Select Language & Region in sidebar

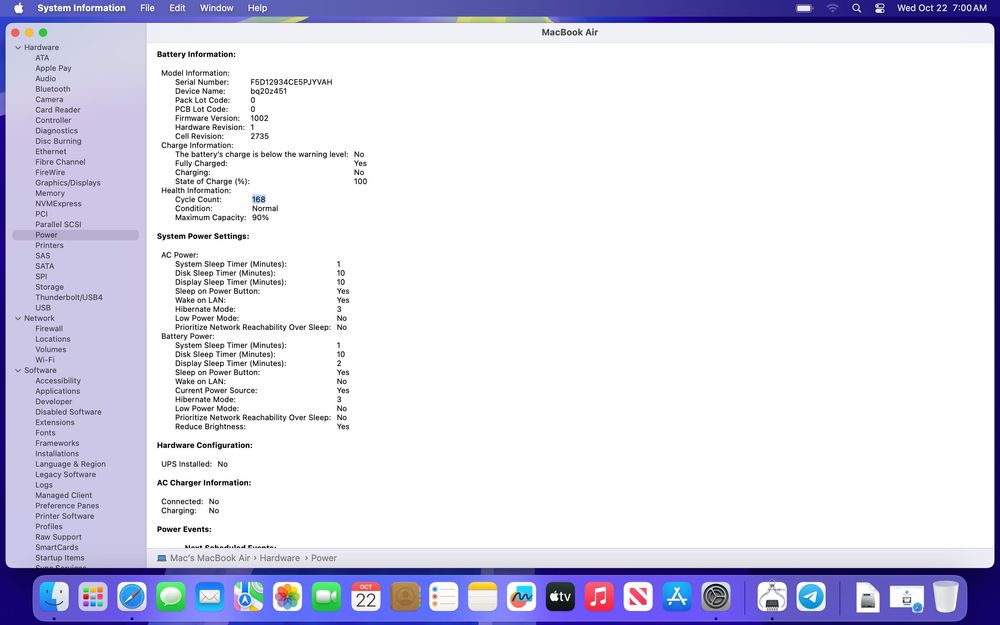(70, 464)
